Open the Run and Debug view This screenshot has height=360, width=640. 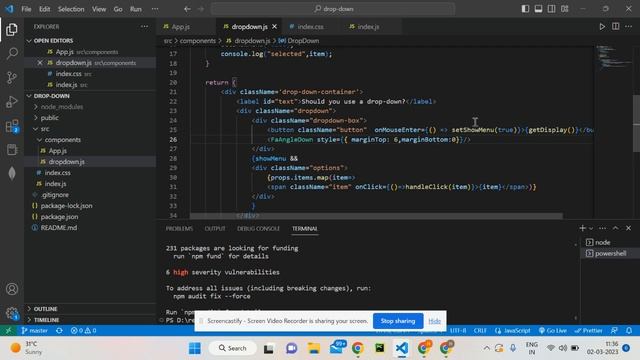click(12, 102)
